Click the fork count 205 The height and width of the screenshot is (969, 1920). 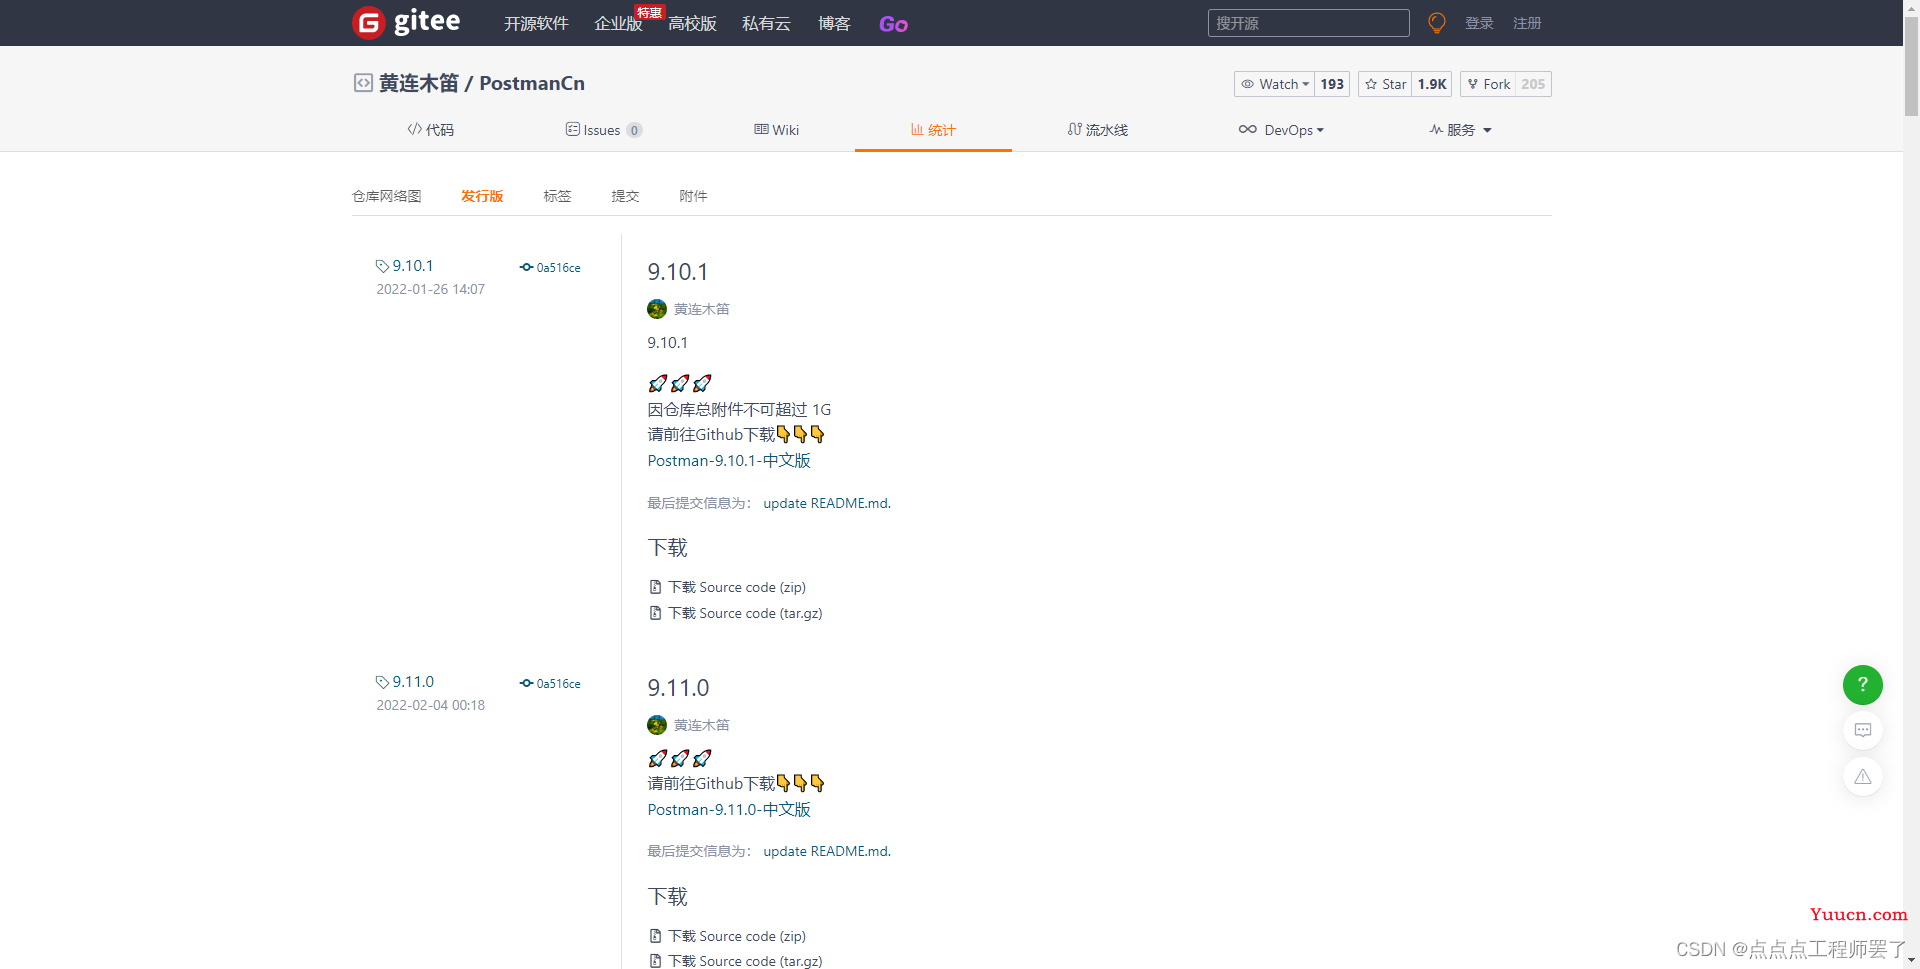click(x=1533, y=84)
